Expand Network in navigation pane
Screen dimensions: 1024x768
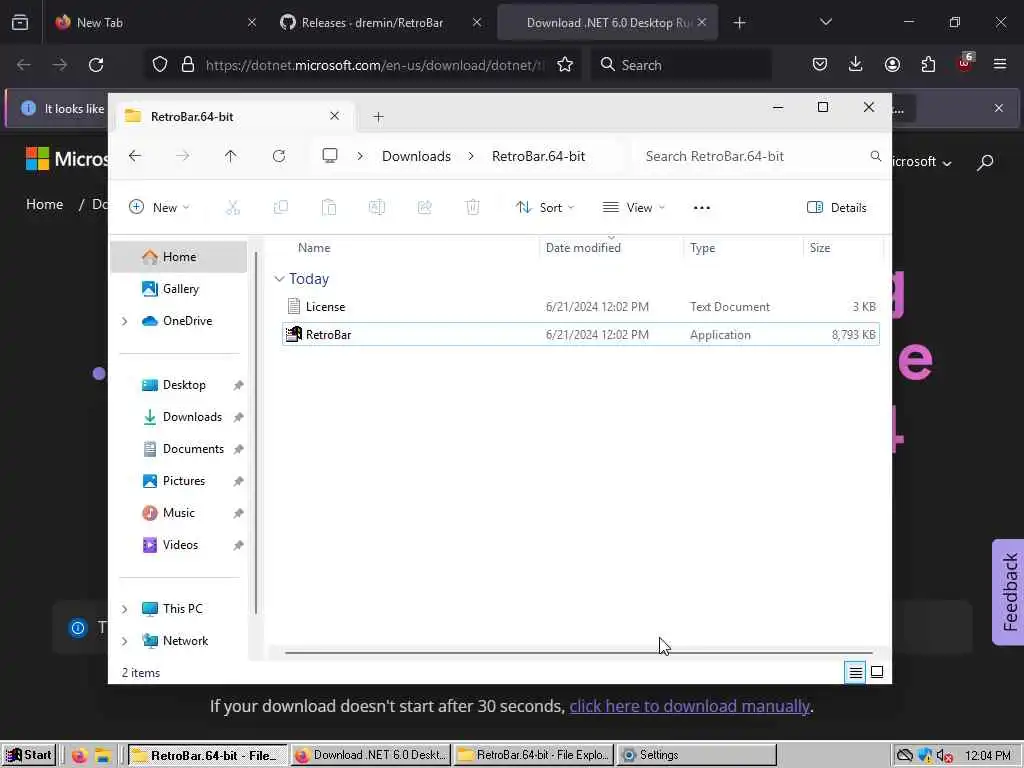[x=125, y=641]
